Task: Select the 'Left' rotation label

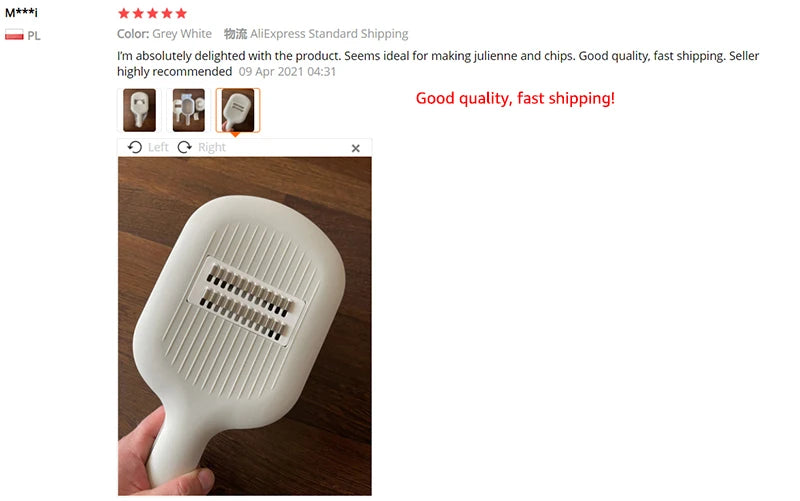Action: 158,147
